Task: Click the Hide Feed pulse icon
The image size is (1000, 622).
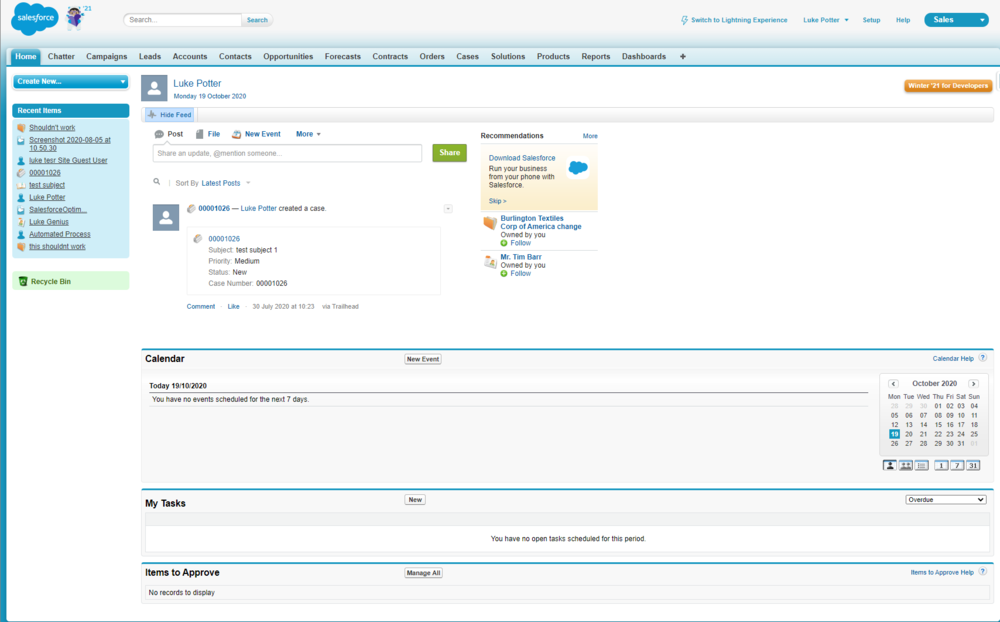Action: 152,115
